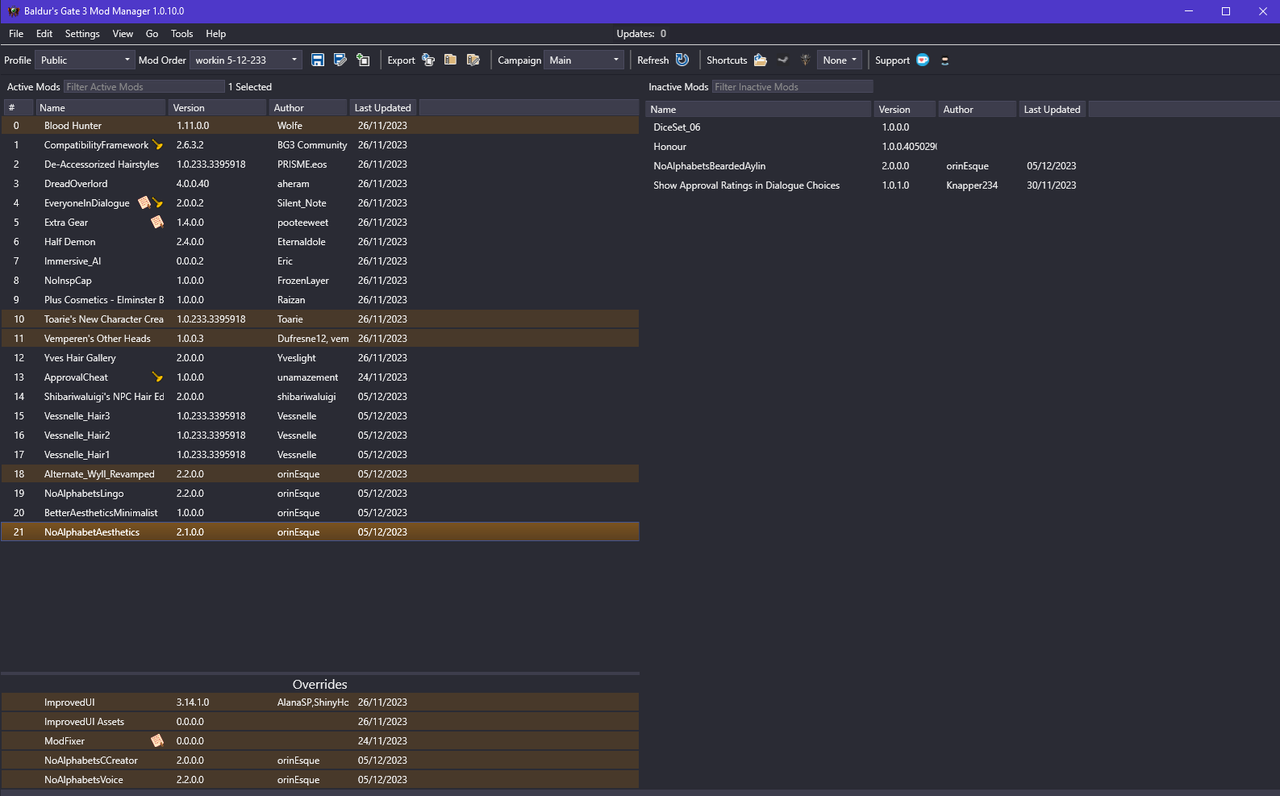The width and height of the screenshot is (1280, 796).
Task: Click the Filter Inactive Mods field
Action: (x=792, y=87)
